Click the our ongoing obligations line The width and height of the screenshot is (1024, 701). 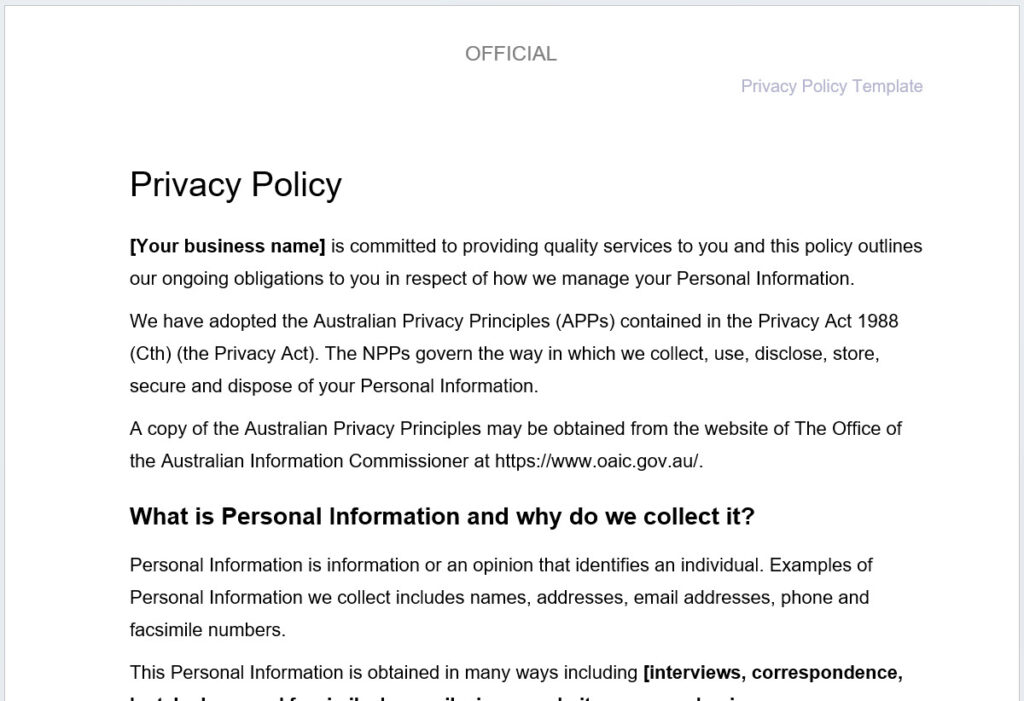492,279
